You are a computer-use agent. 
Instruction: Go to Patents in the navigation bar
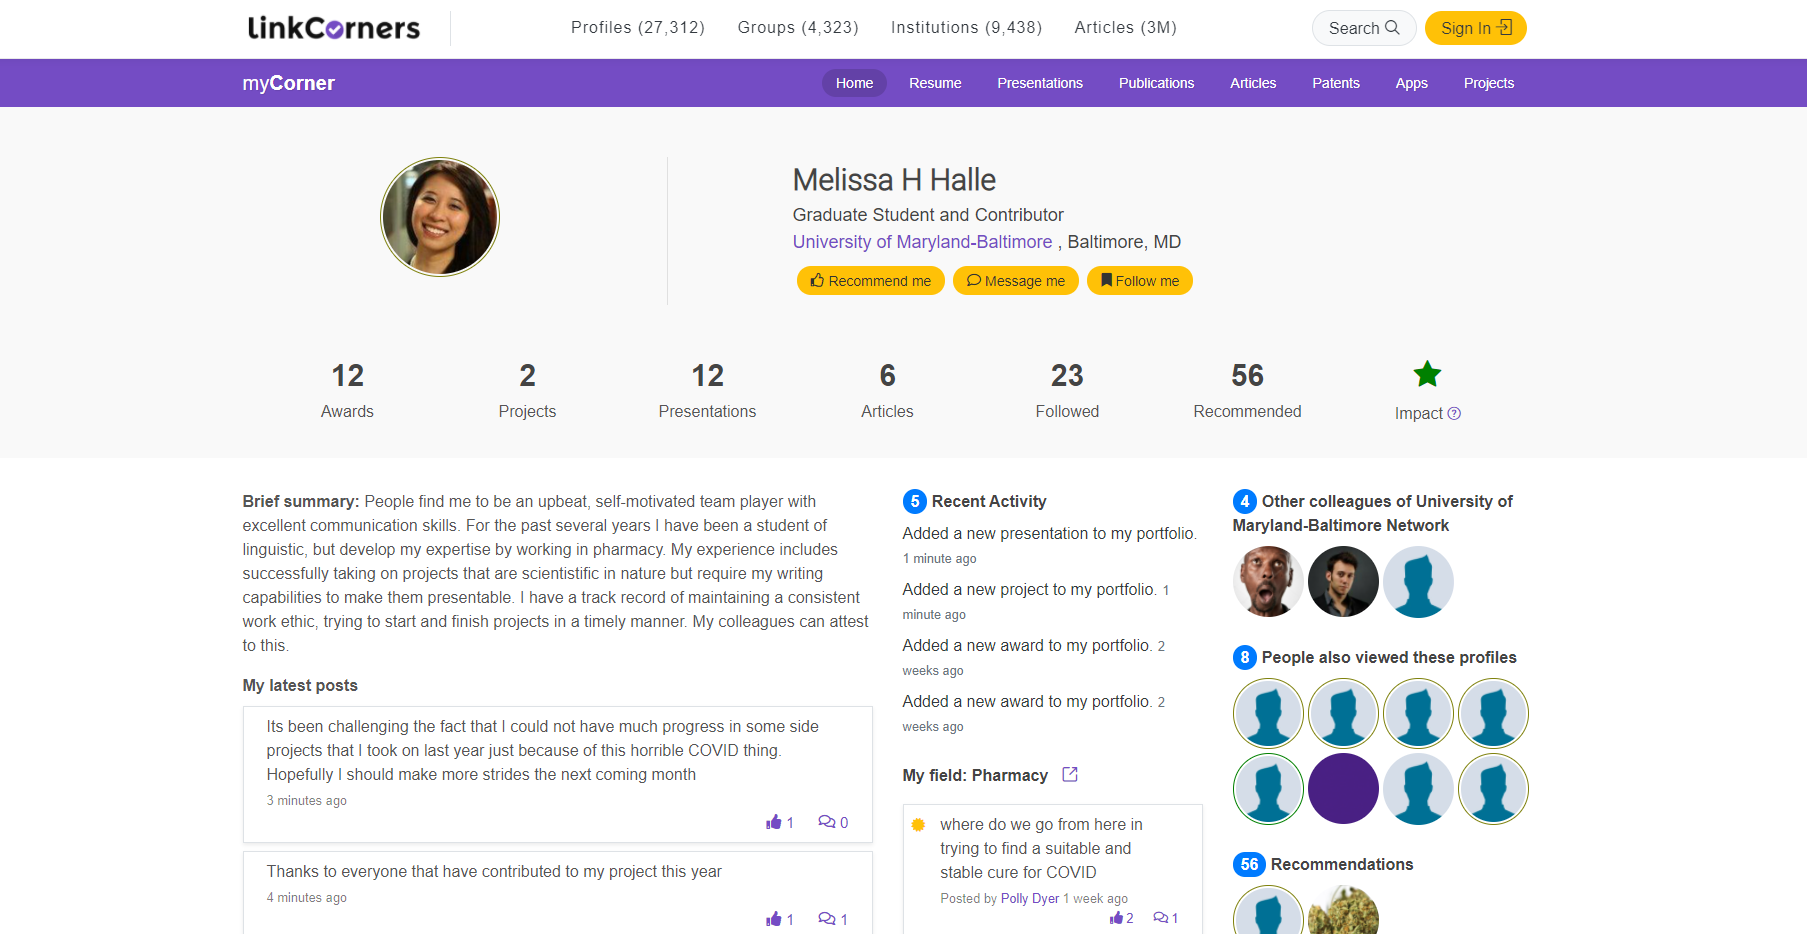tap(1335, 83)
